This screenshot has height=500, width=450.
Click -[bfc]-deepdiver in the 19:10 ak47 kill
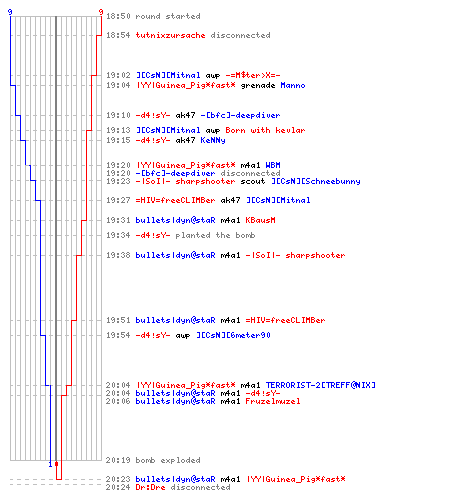[x=240, y=115]
